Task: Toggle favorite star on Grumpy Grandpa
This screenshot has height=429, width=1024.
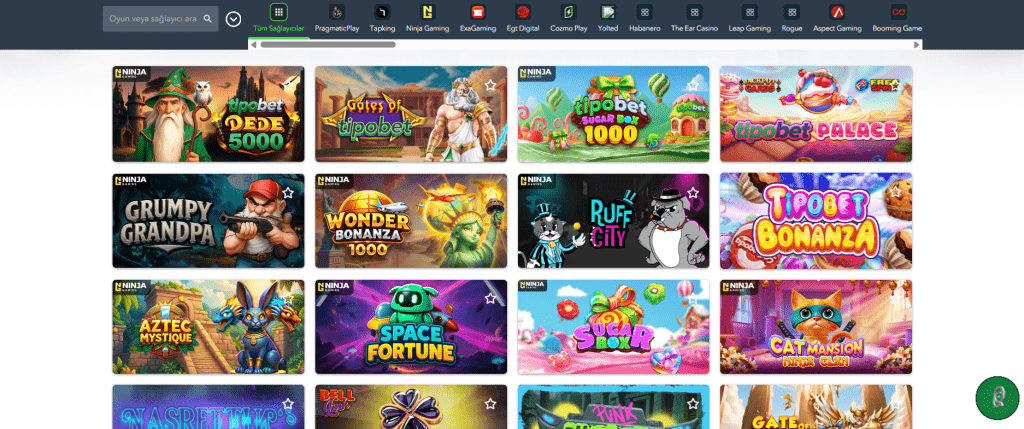Action: [x=288, y=192]
